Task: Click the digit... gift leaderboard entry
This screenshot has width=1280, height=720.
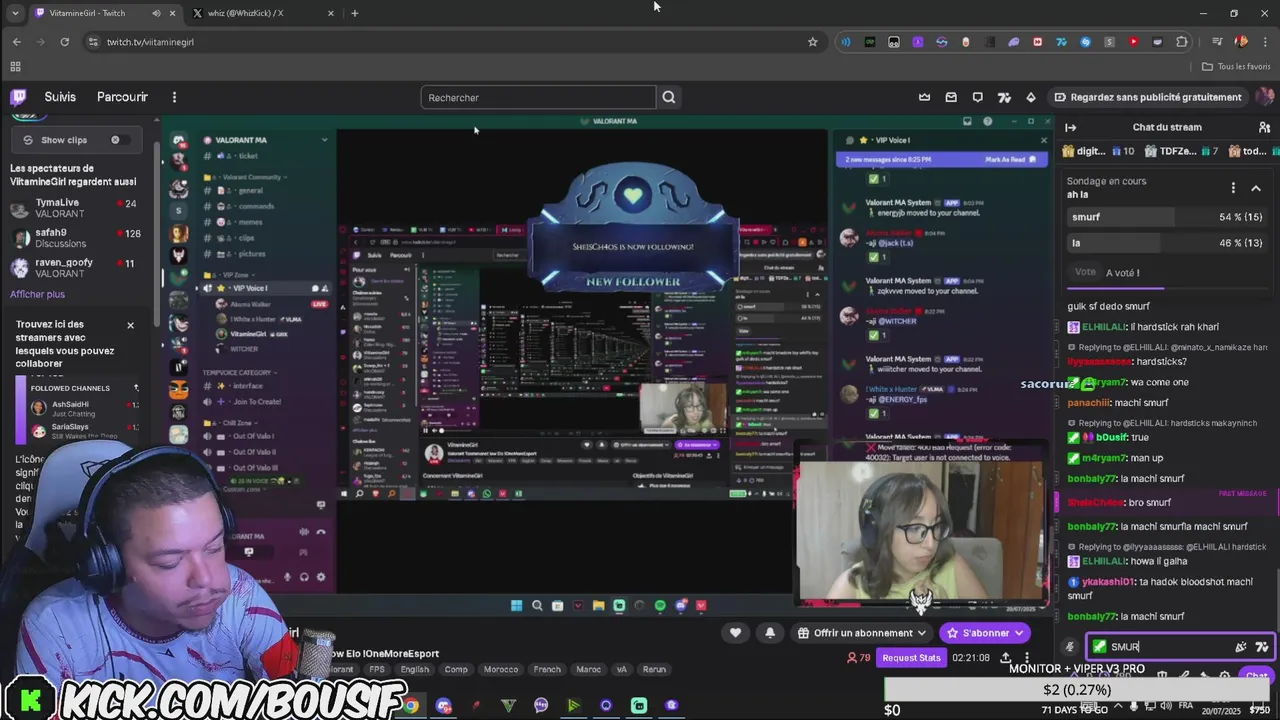Action: pyautogui.click(x=1098, y=151)
